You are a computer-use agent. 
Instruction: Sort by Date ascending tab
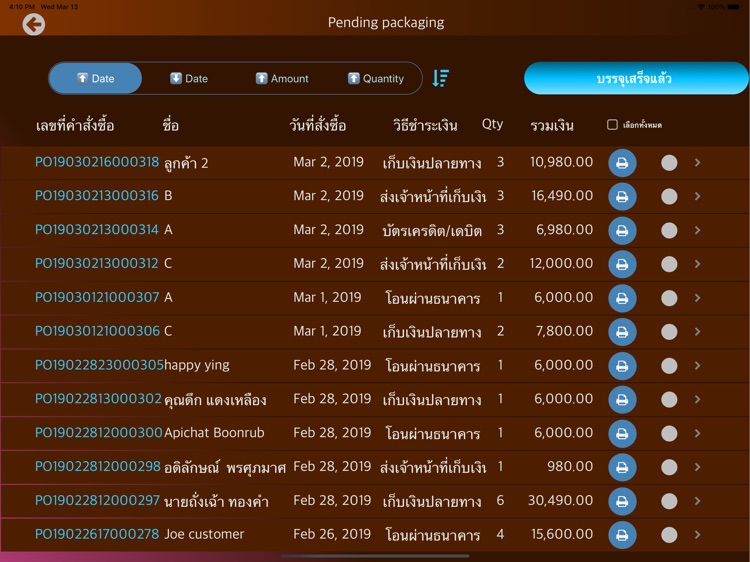95,78
